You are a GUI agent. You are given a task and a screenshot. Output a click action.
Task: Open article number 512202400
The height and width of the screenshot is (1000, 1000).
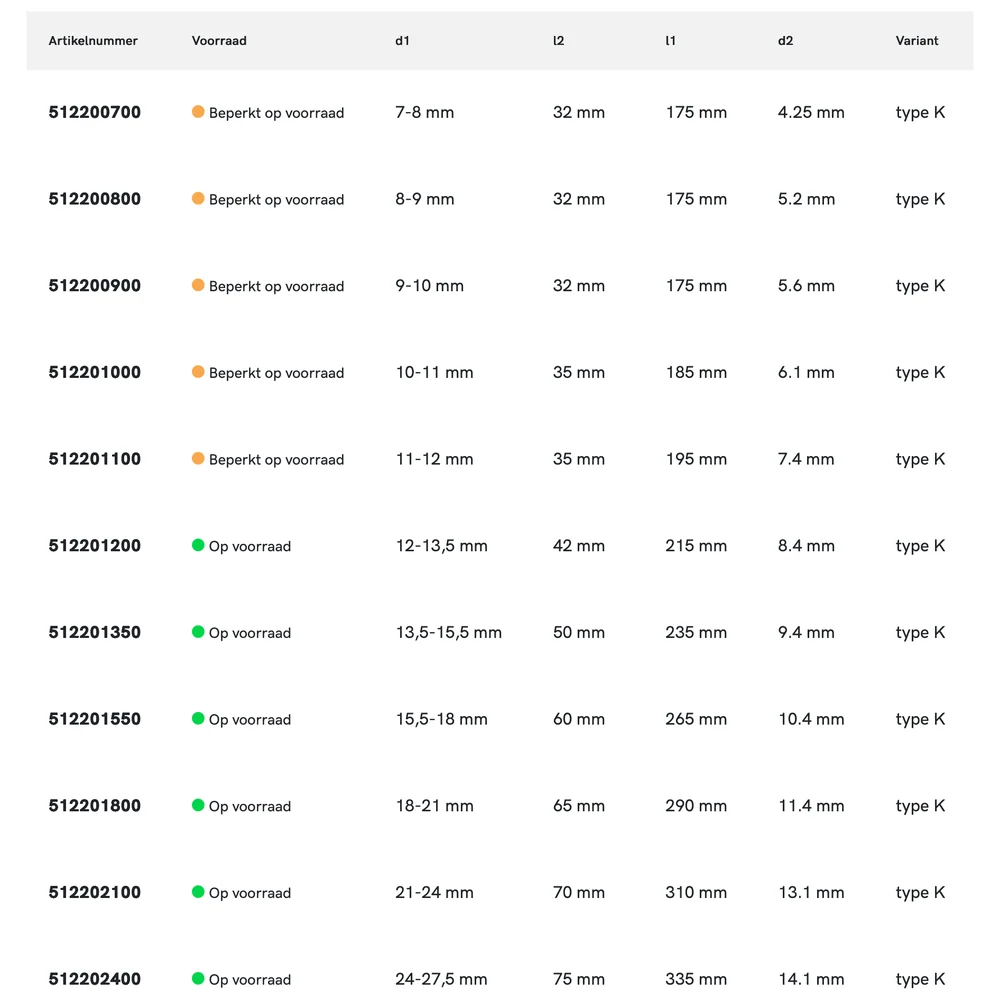(x=94, y=980)
